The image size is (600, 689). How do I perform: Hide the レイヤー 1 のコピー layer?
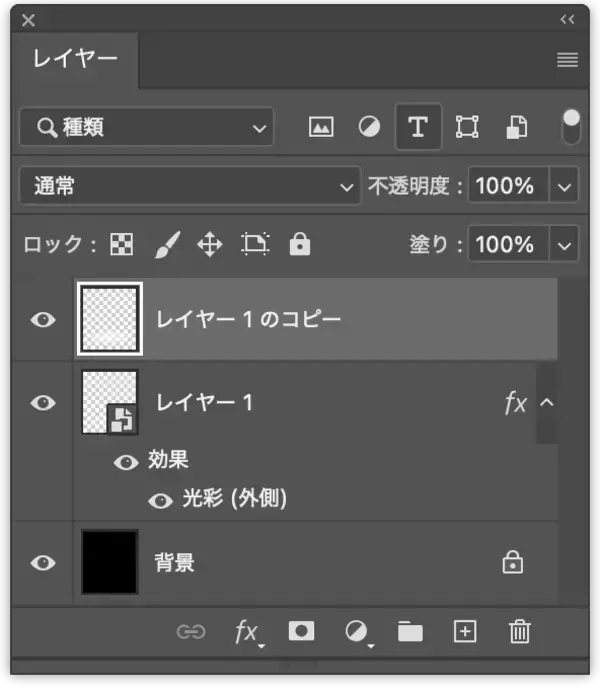pyautogui.click(x=43, y=319)
